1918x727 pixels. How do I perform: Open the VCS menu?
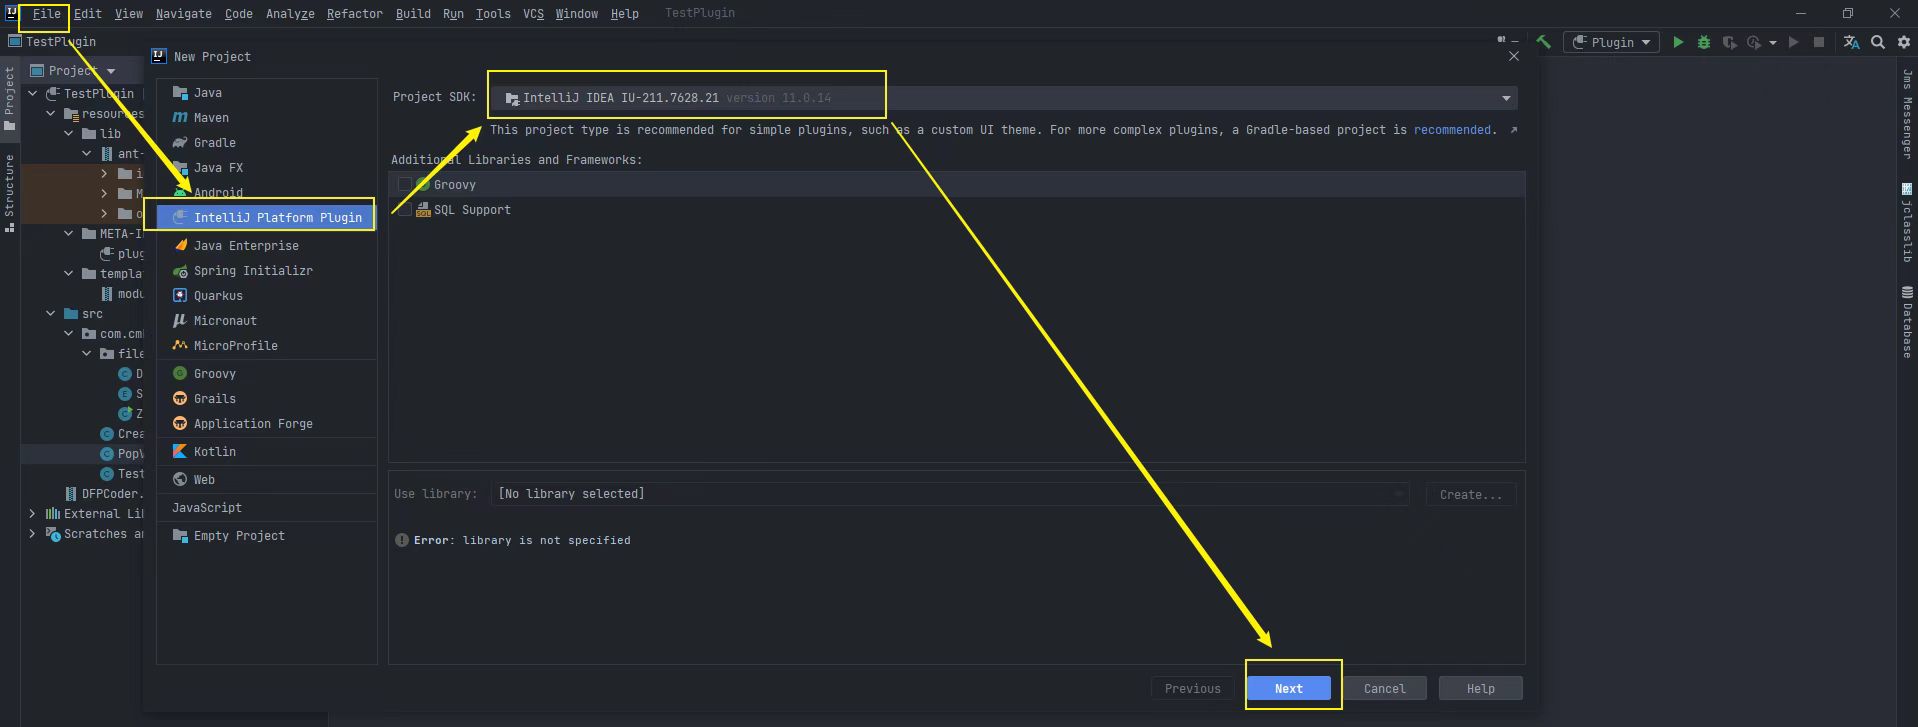pyautogui.click(x=533, y=13)
